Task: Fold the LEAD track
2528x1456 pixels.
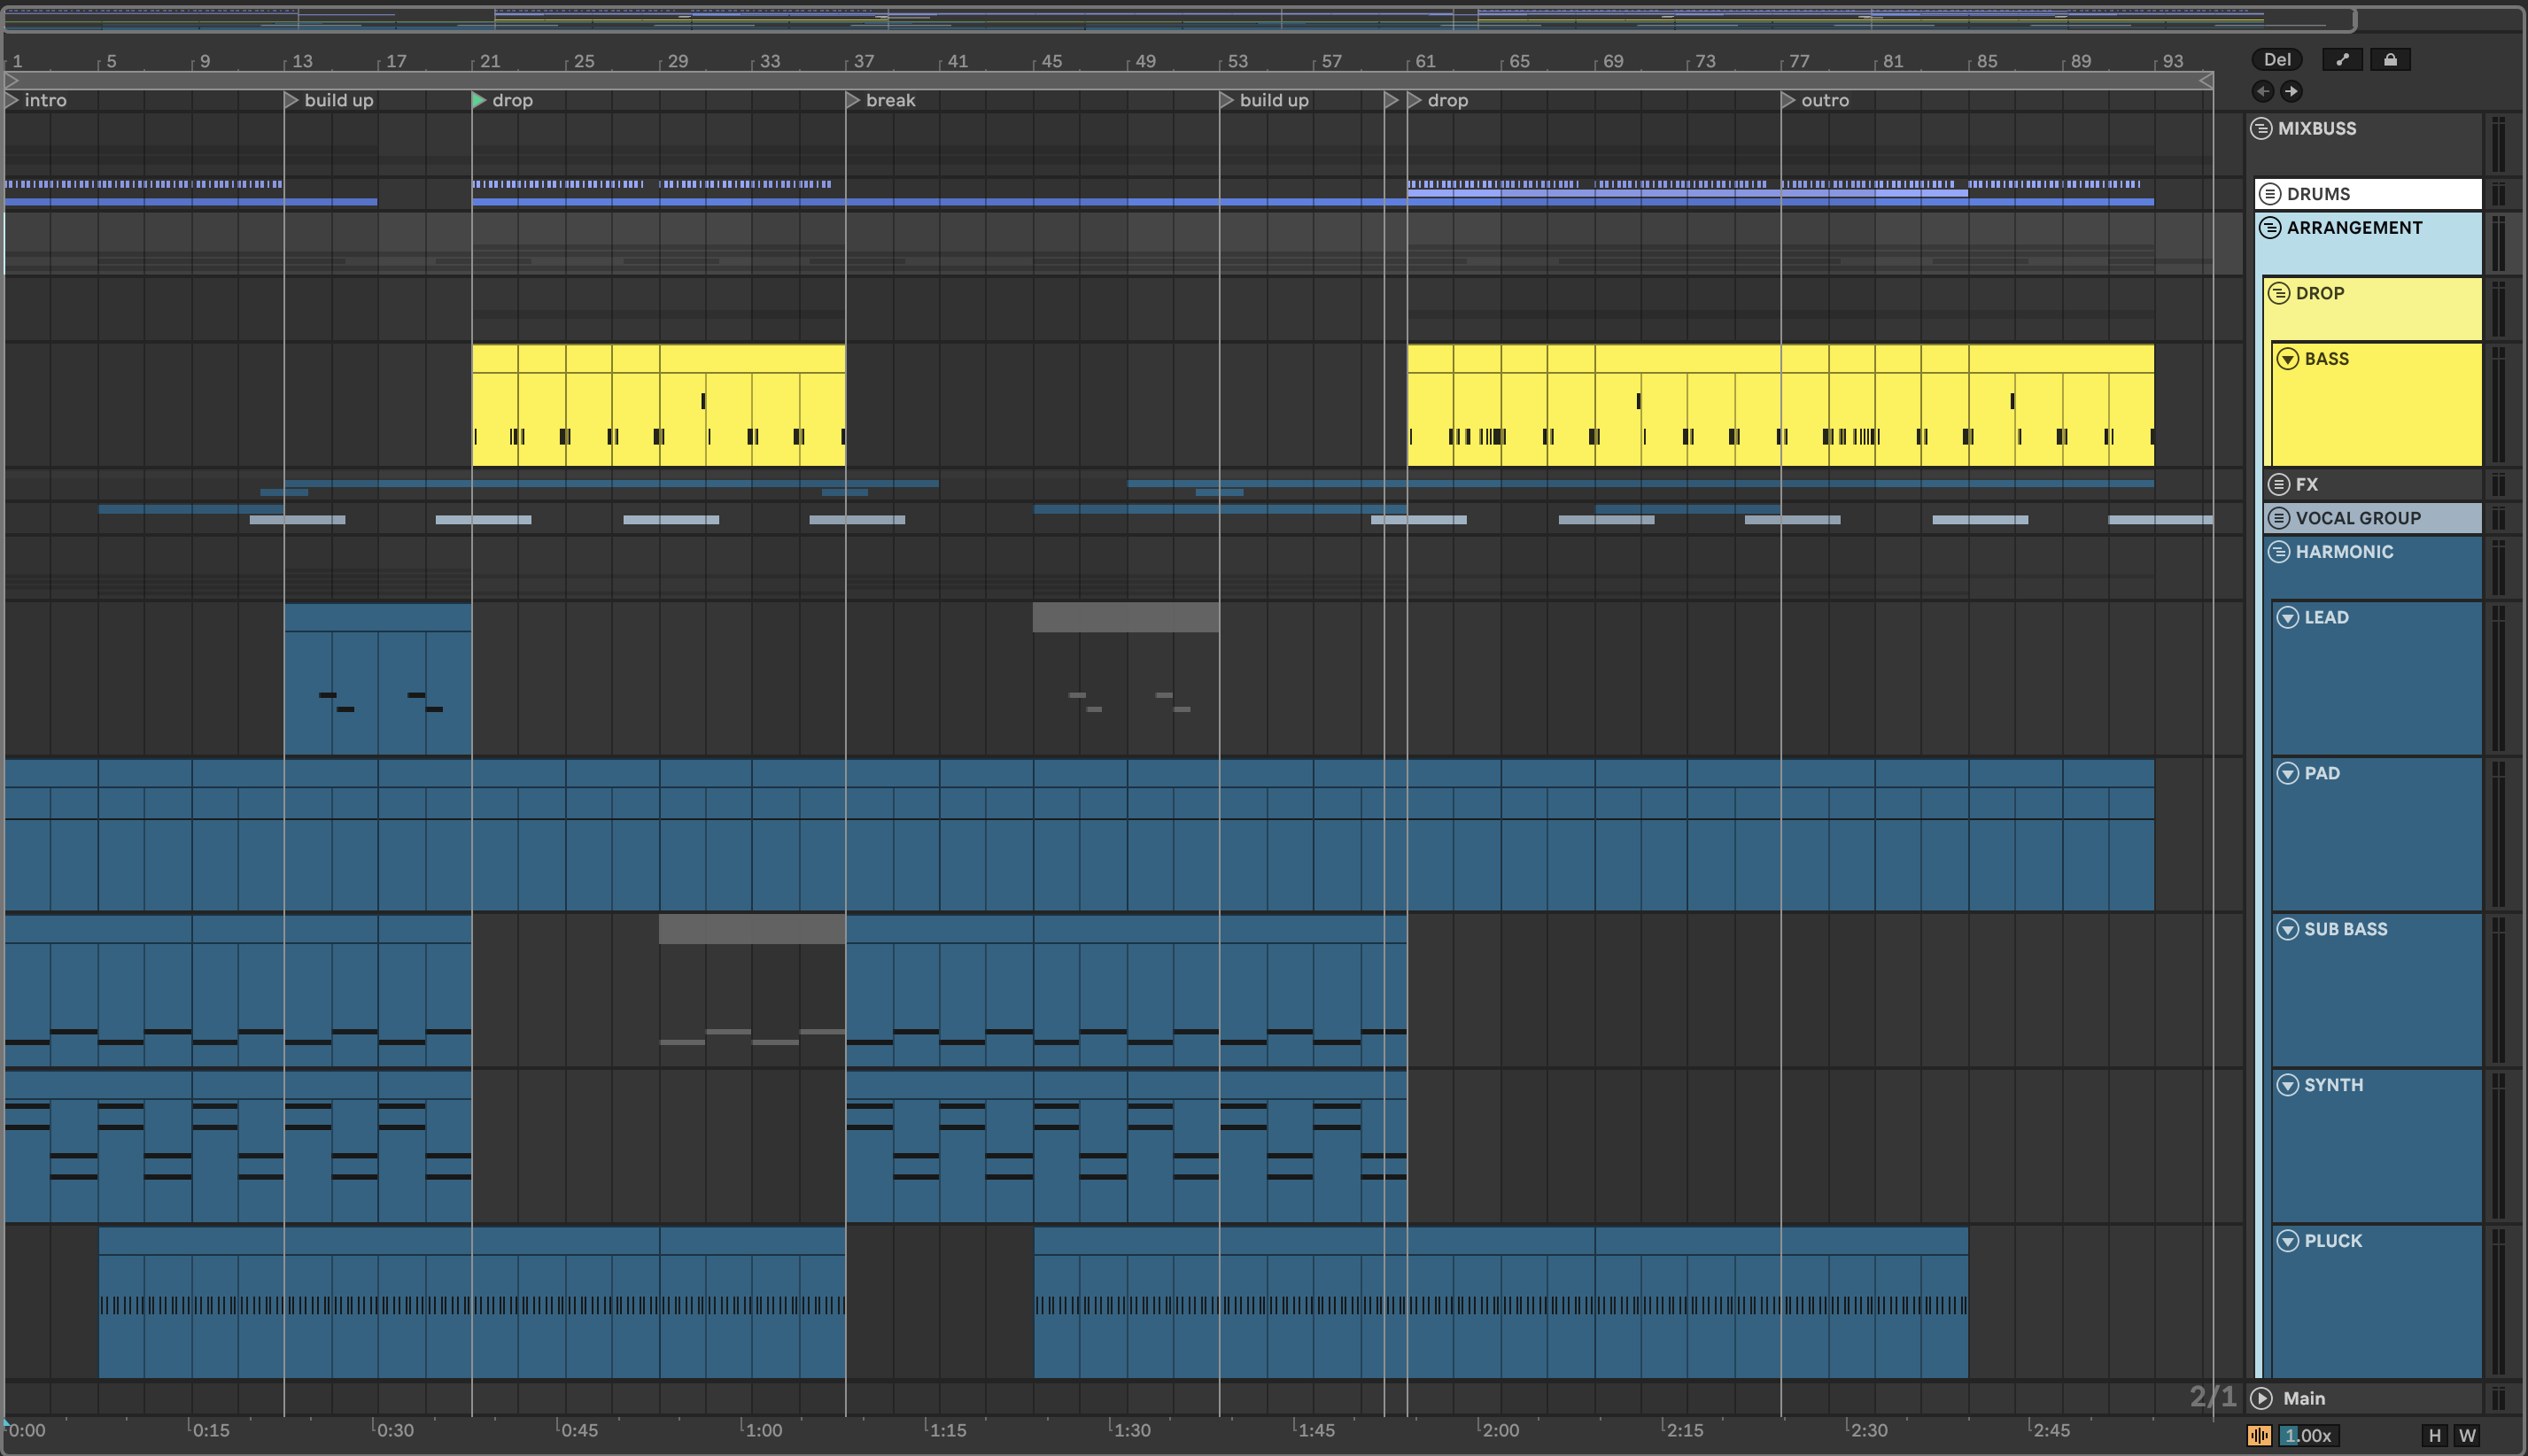Action: (2288, 618)
